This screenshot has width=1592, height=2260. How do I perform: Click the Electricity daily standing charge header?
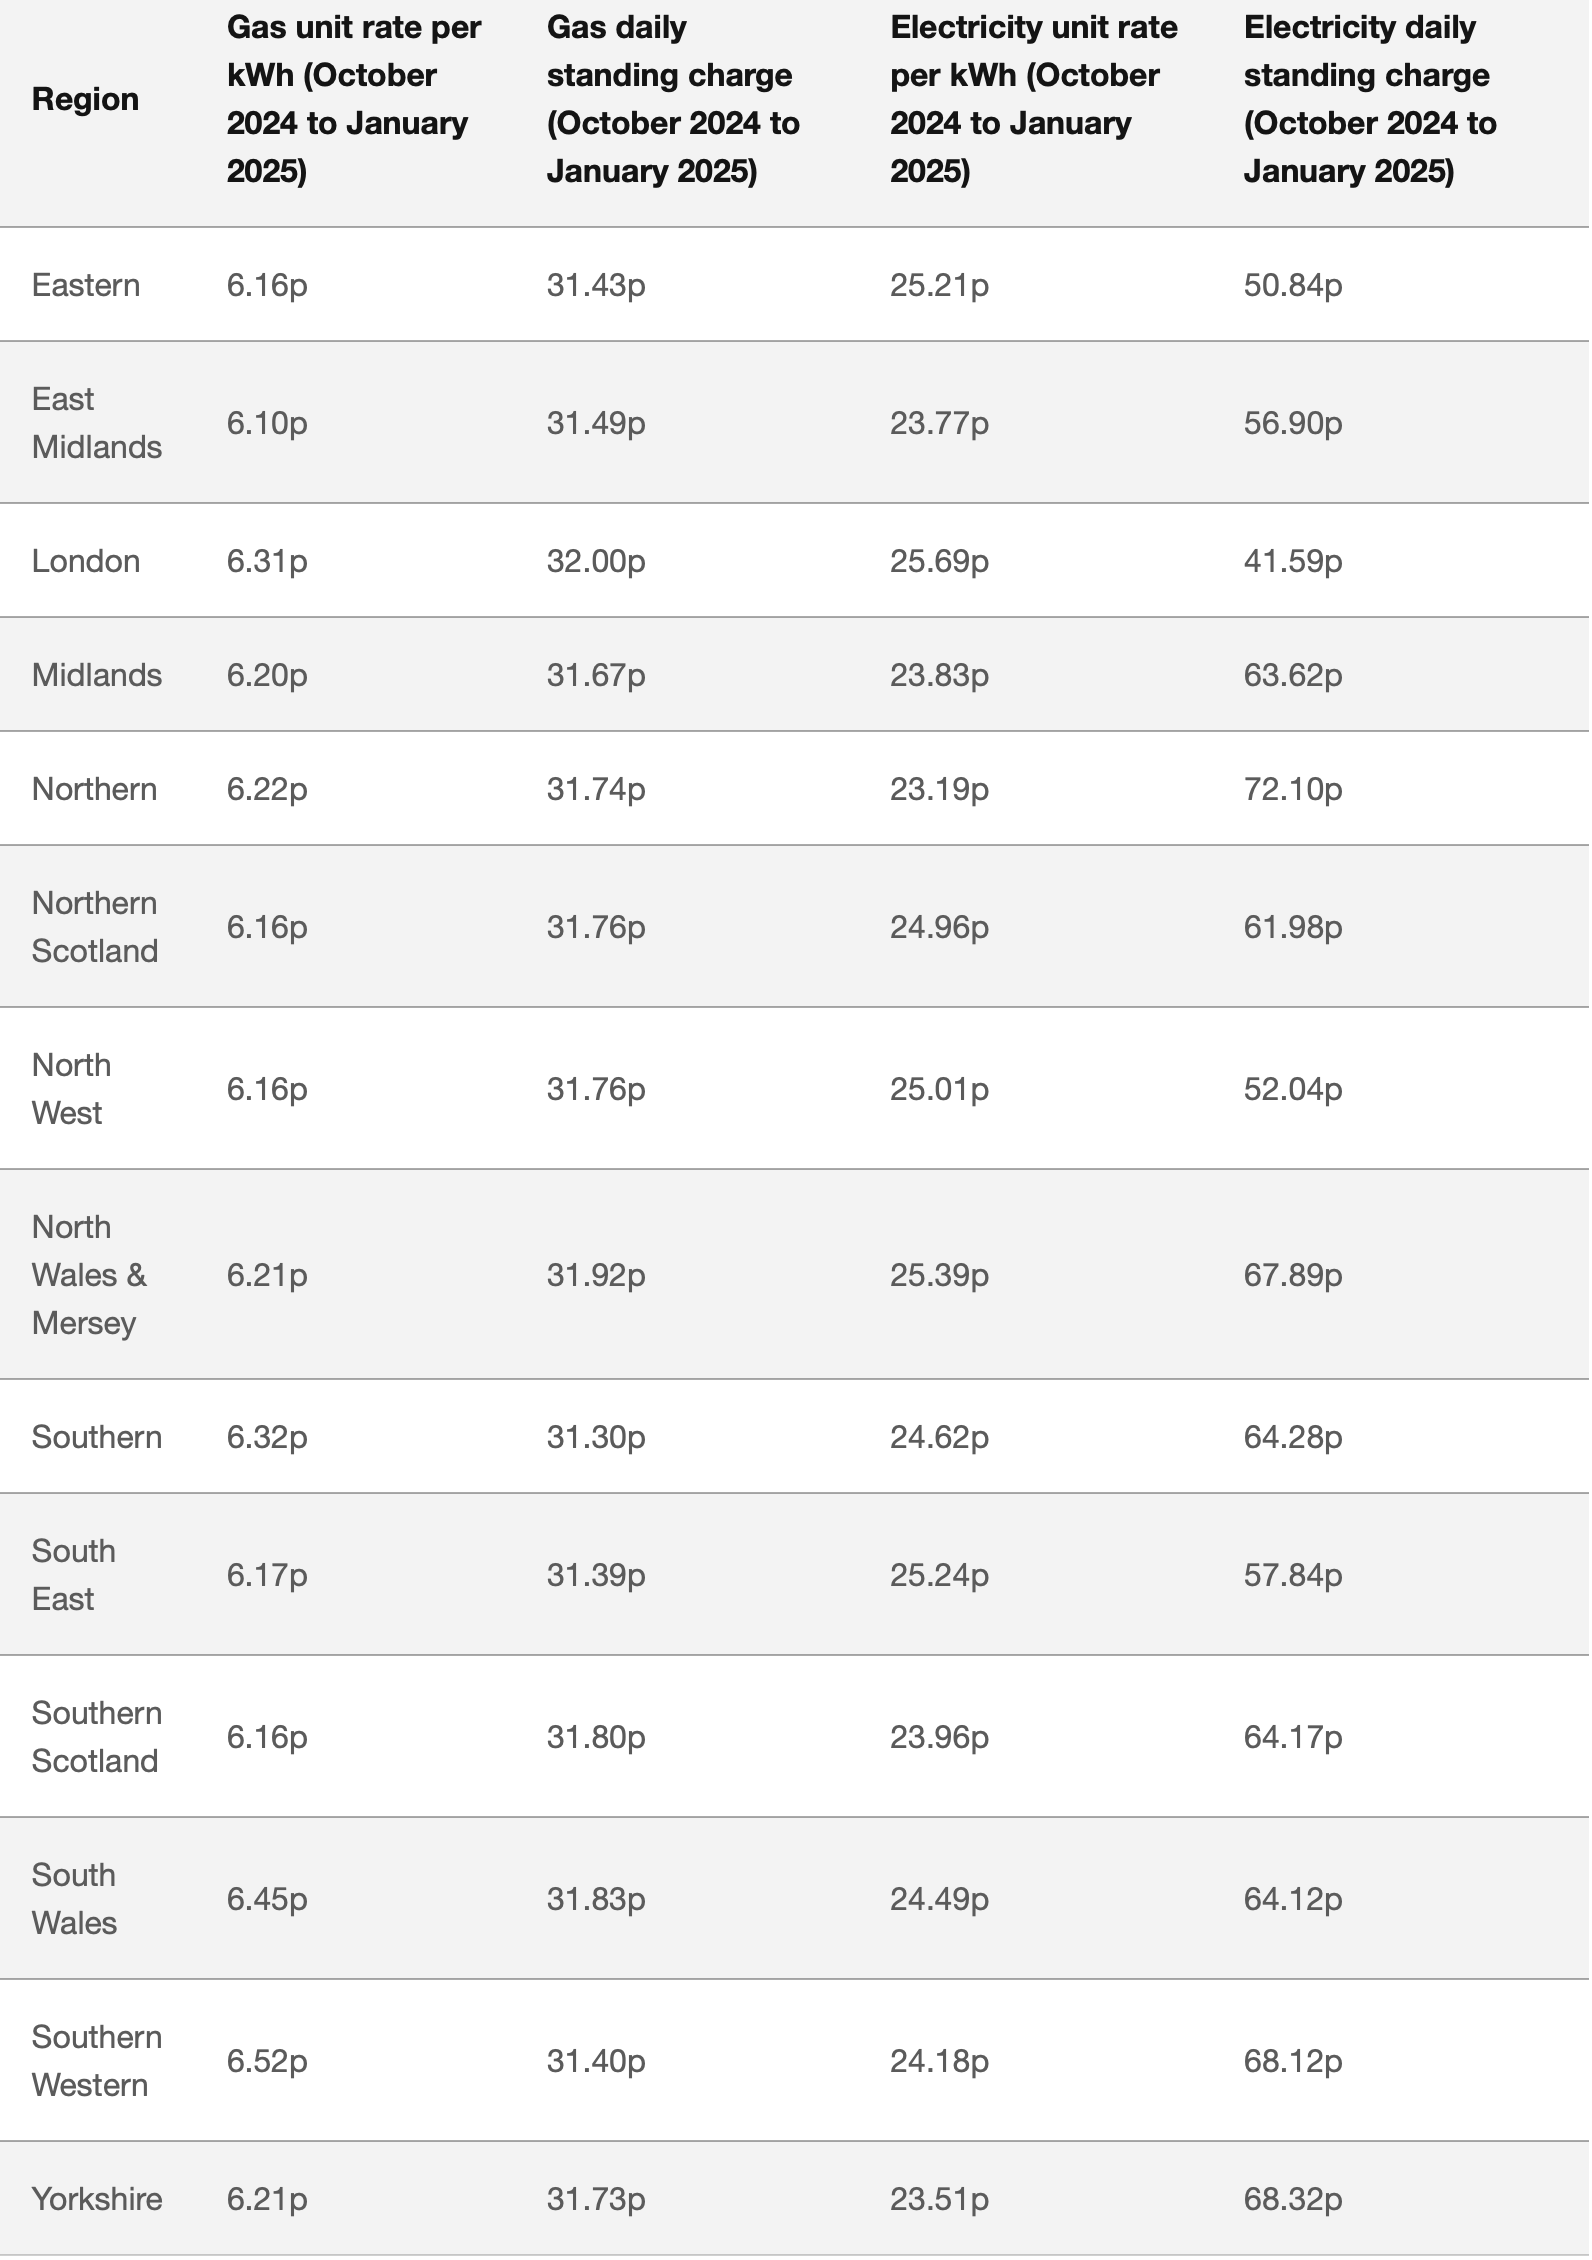pyautogui.click(x=1370, y=99)
